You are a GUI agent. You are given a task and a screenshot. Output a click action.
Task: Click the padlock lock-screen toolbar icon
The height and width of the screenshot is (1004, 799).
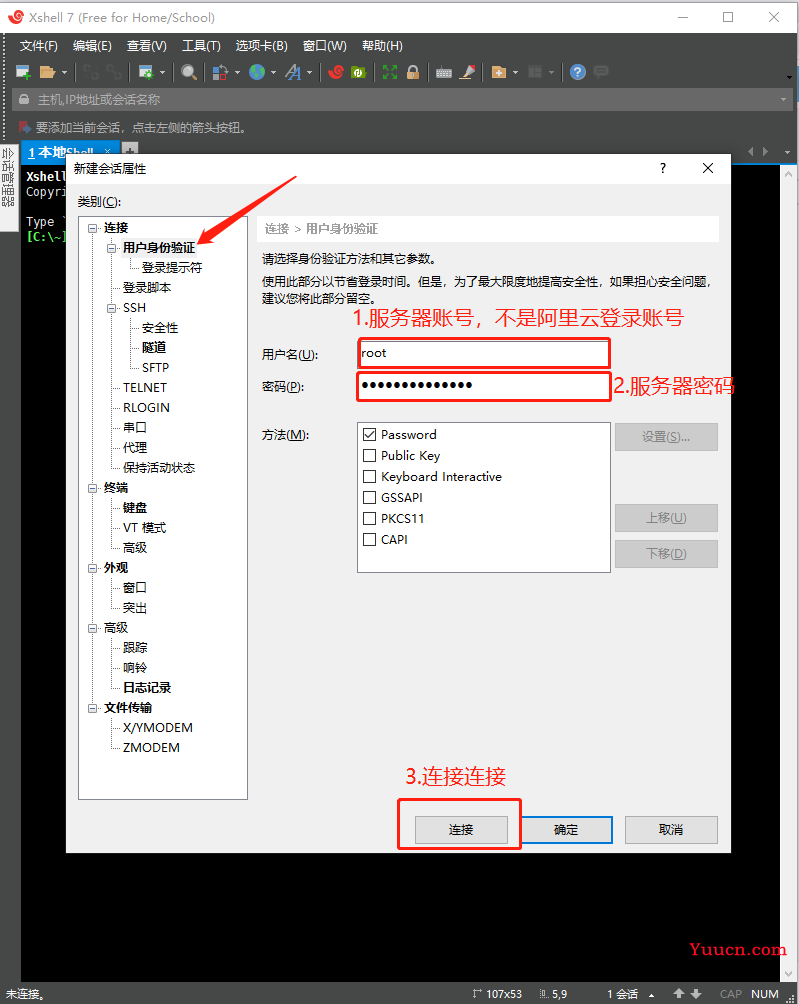413,72
